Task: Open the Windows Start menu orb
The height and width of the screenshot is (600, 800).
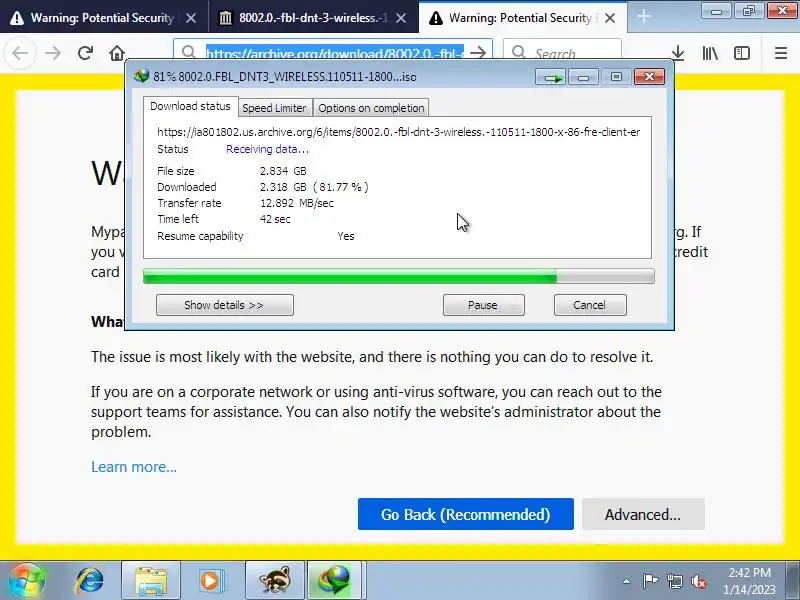Action: point(27,581)
